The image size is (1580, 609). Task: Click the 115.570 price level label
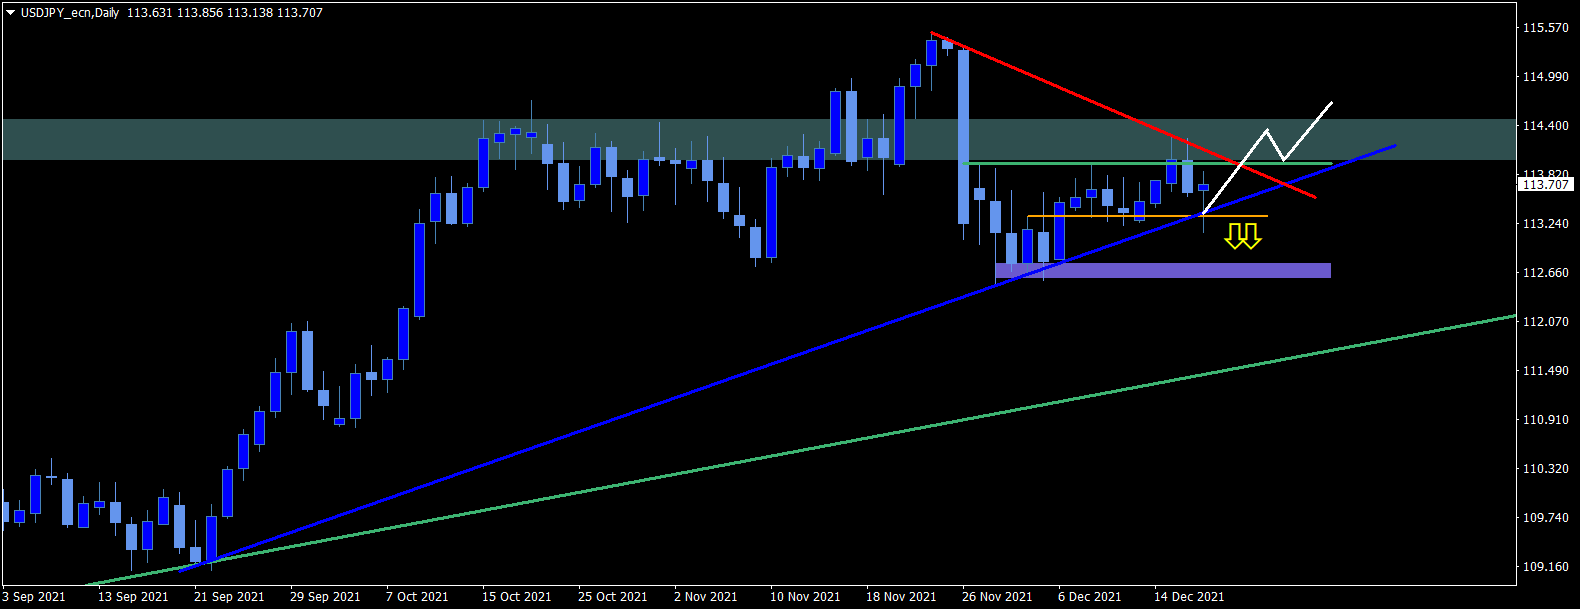tap(1545, 28)
